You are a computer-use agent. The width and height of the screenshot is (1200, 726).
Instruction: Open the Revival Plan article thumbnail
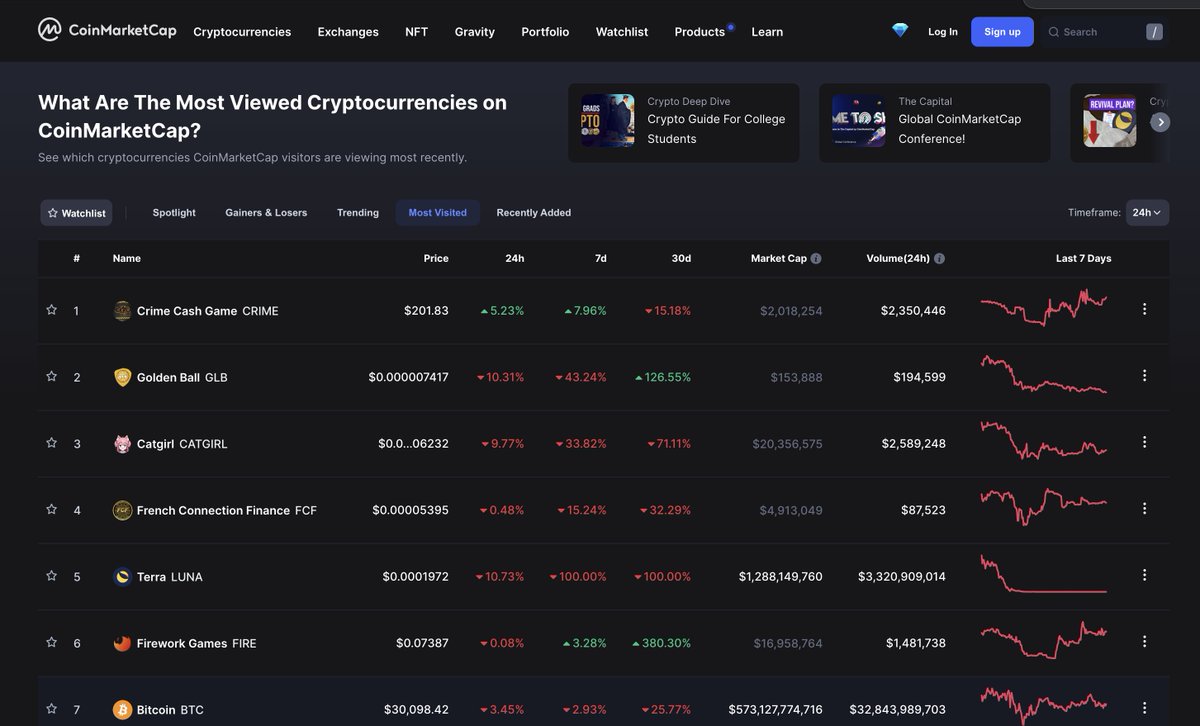(1110, 121)
